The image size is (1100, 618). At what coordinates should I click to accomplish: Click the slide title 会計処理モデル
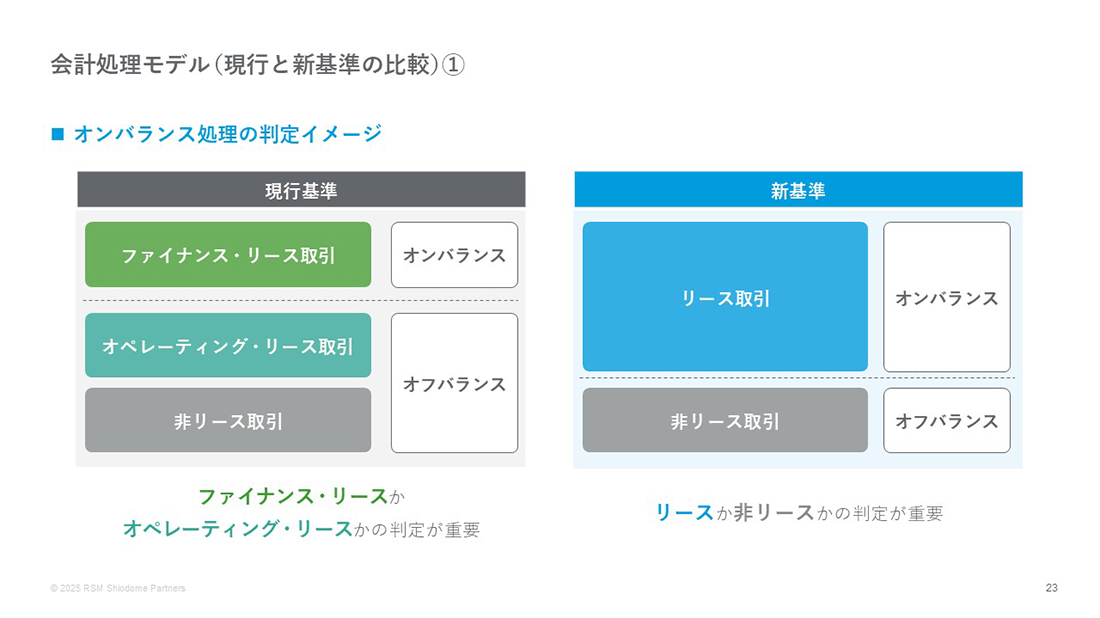257,65
